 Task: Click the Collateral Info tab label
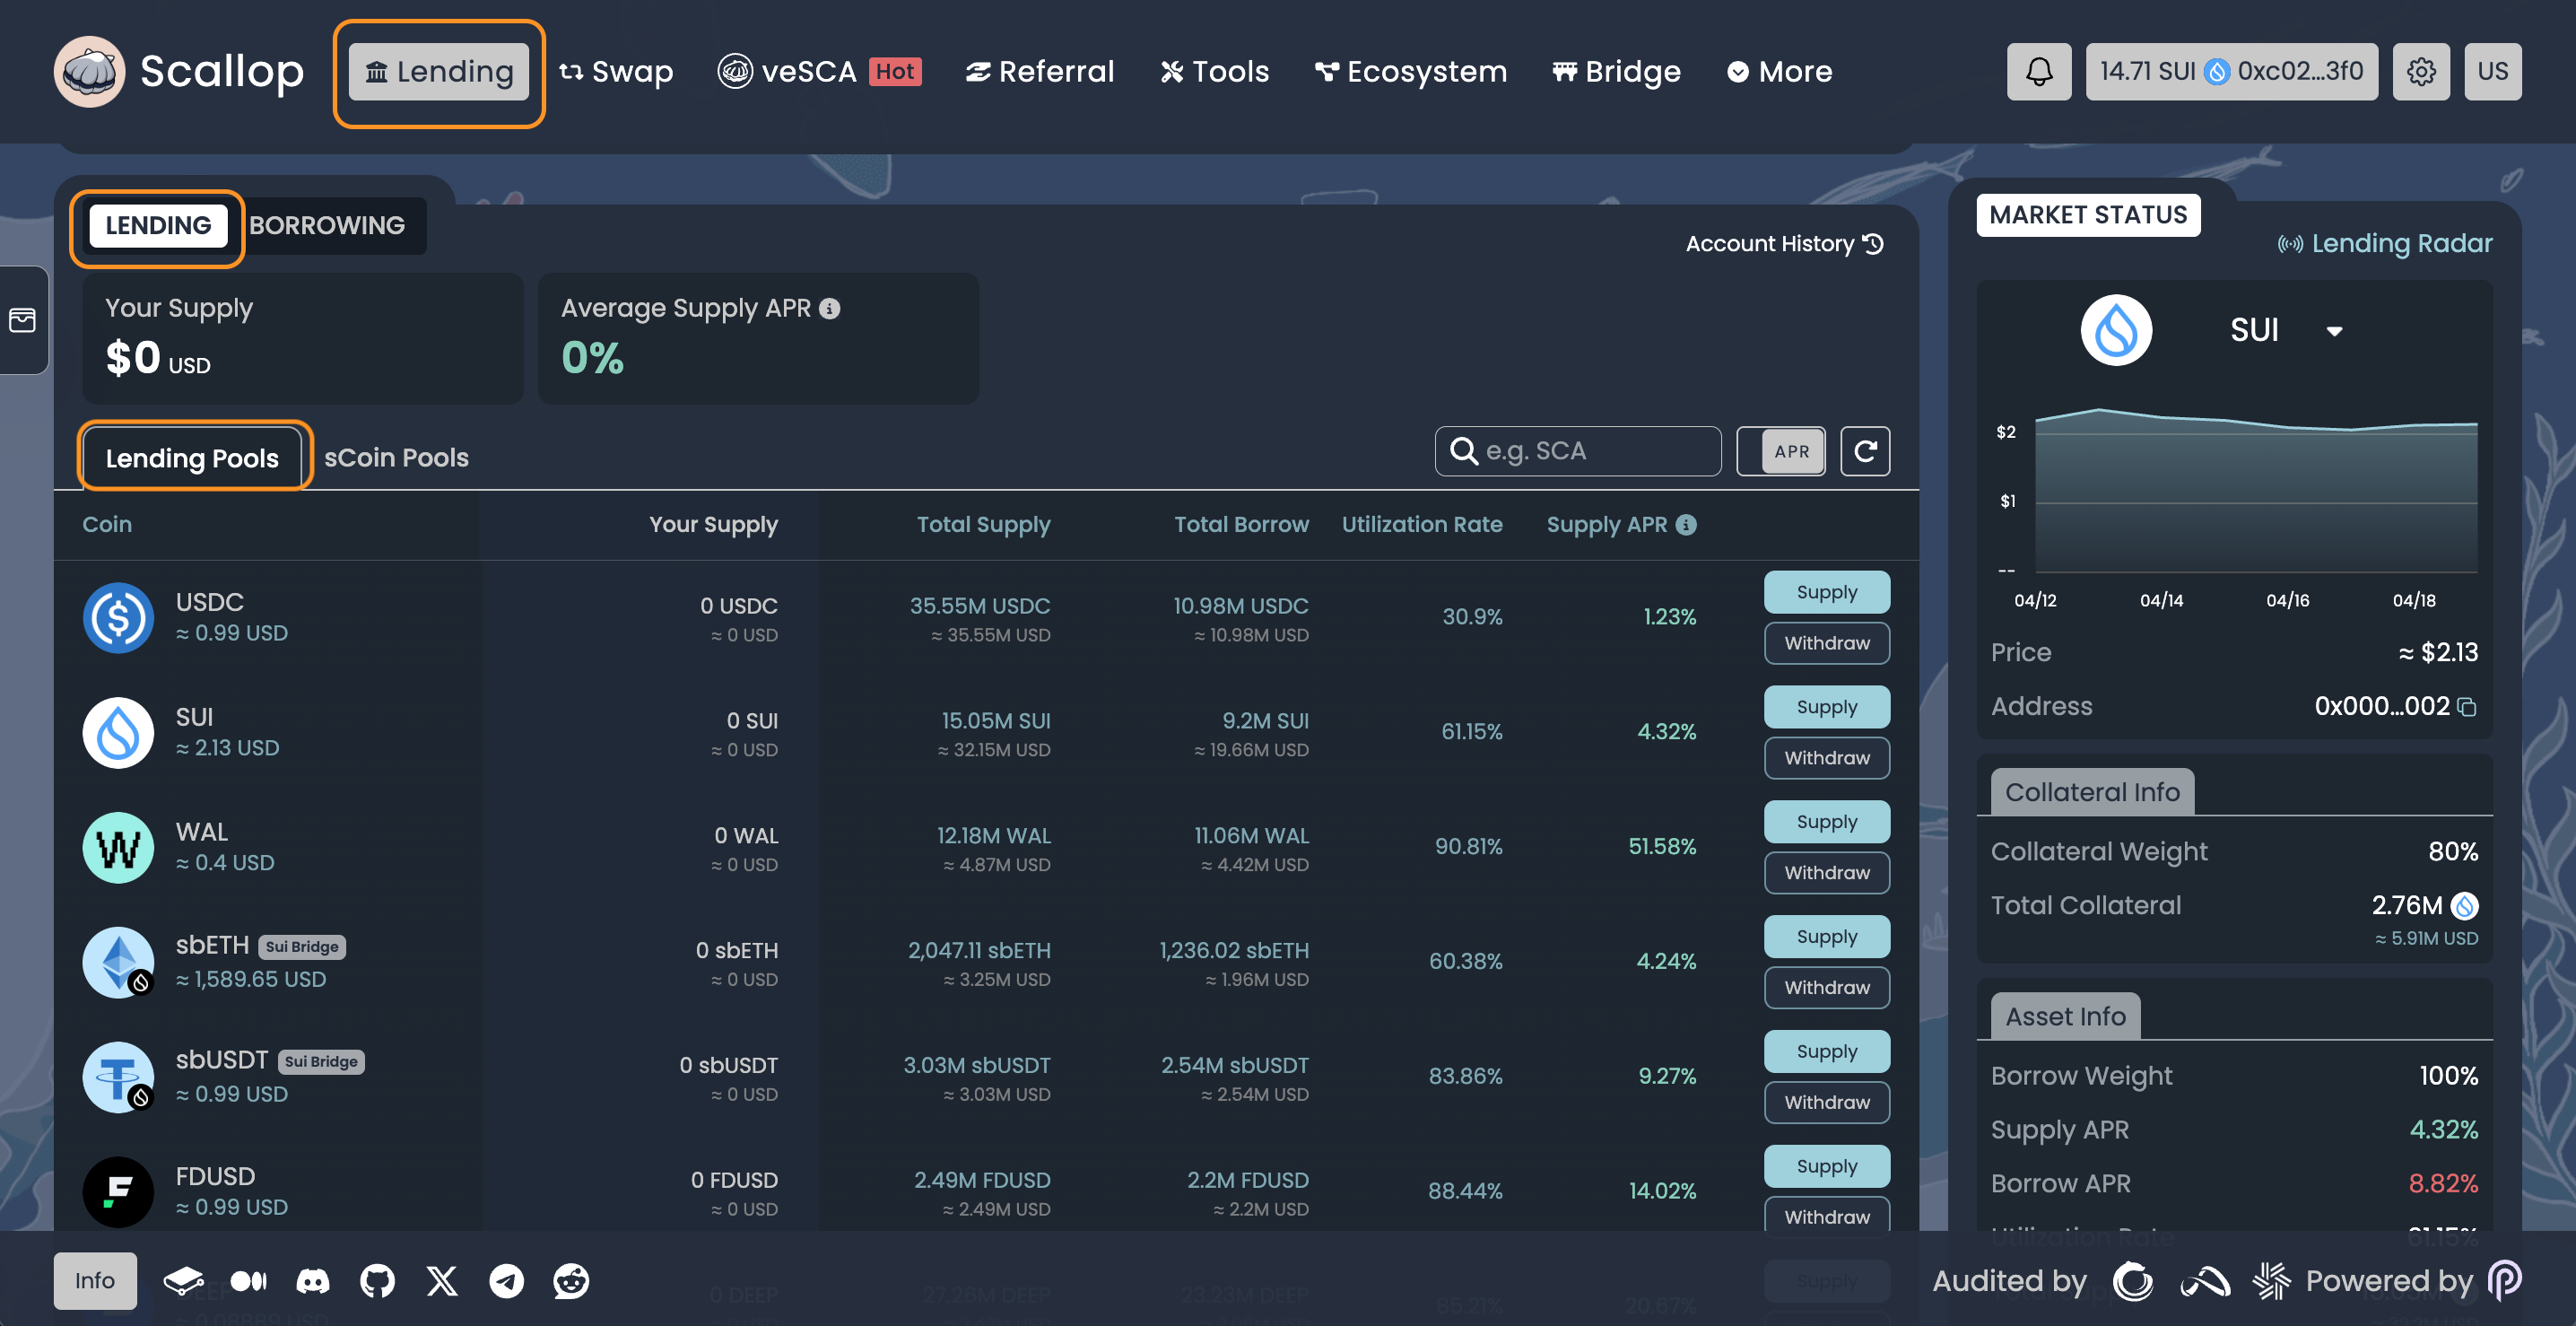click(2092, 792)
